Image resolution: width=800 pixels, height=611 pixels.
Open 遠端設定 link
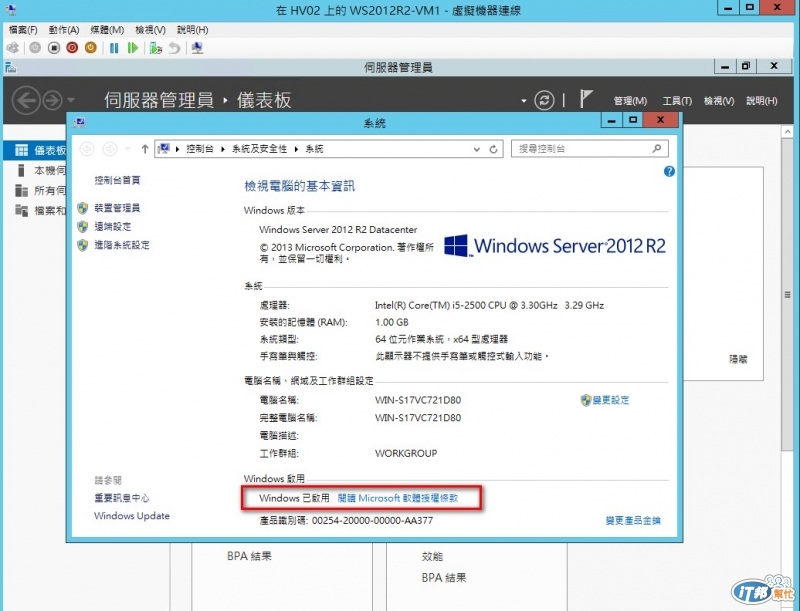(x=113, y=226)
